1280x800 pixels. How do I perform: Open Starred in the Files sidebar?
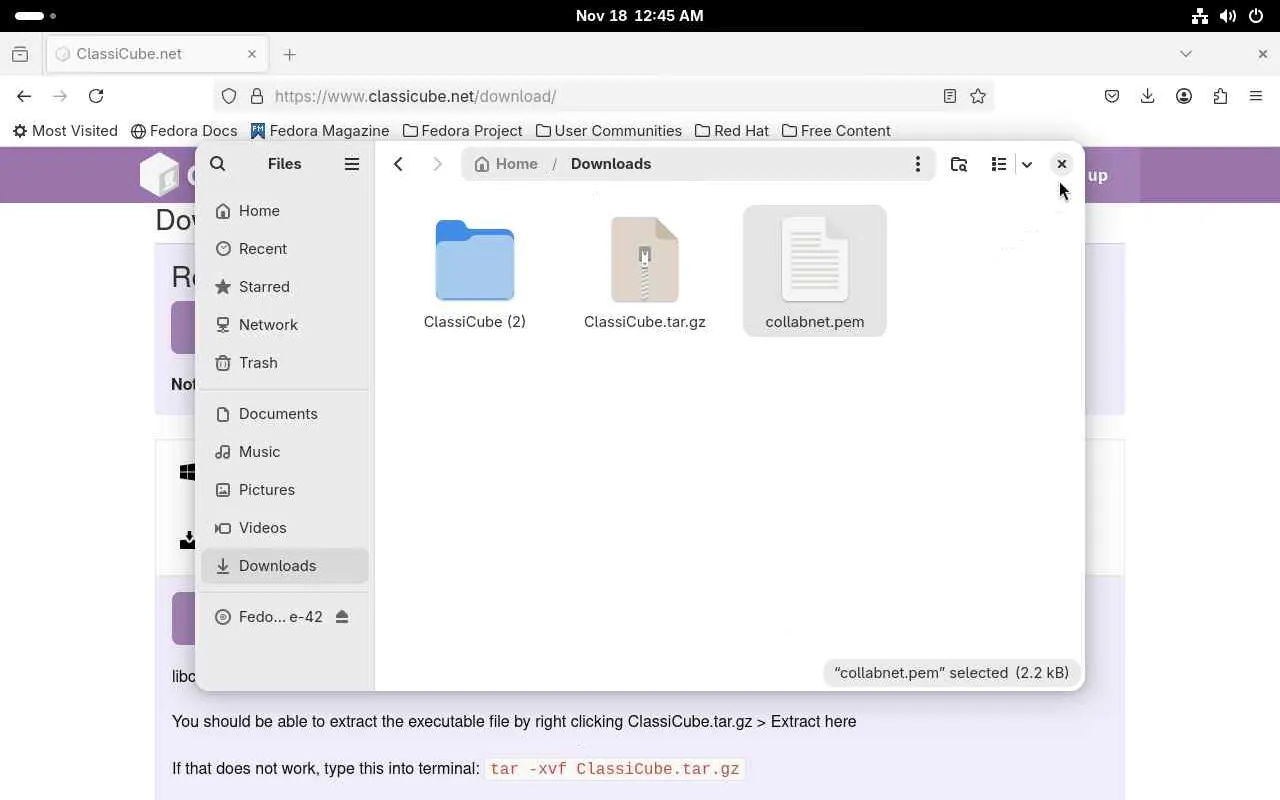(285, 287)
